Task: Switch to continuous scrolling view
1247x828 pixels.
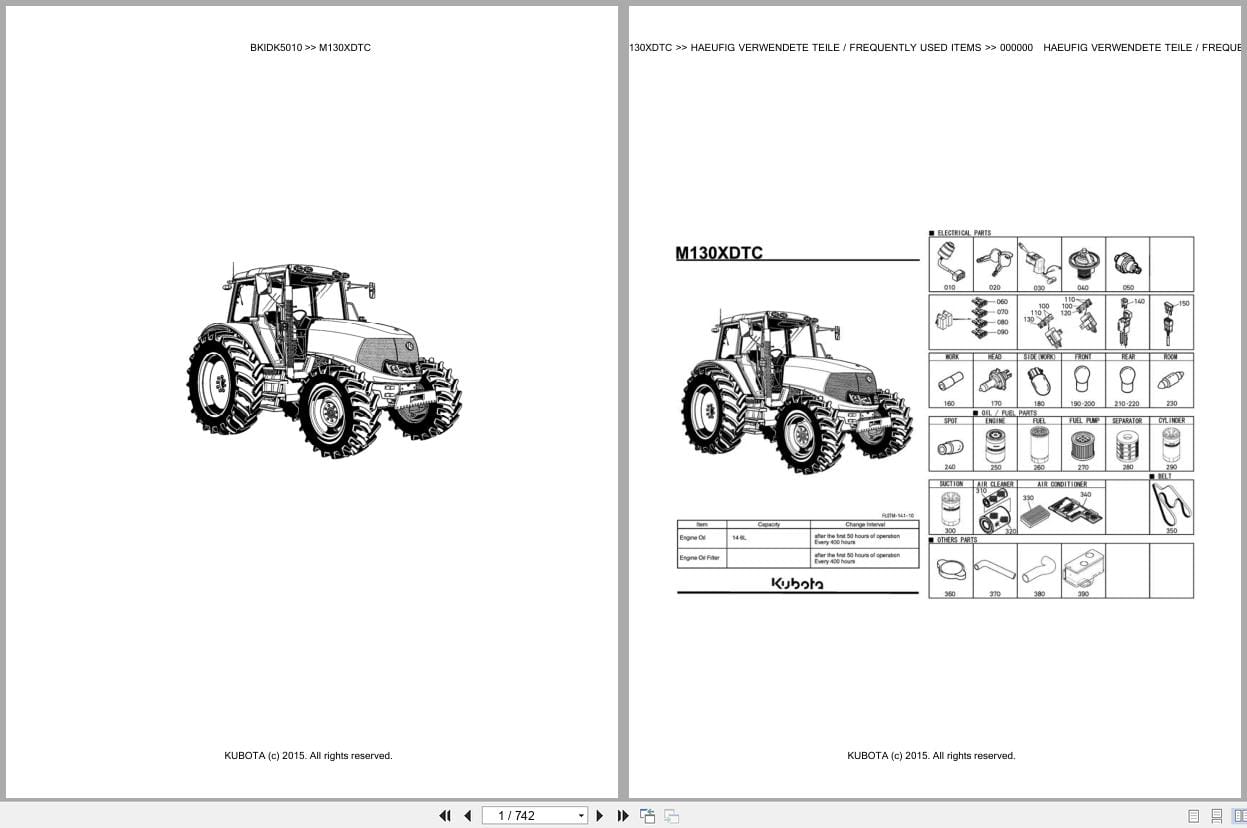Action: (x=1216, y=816)
